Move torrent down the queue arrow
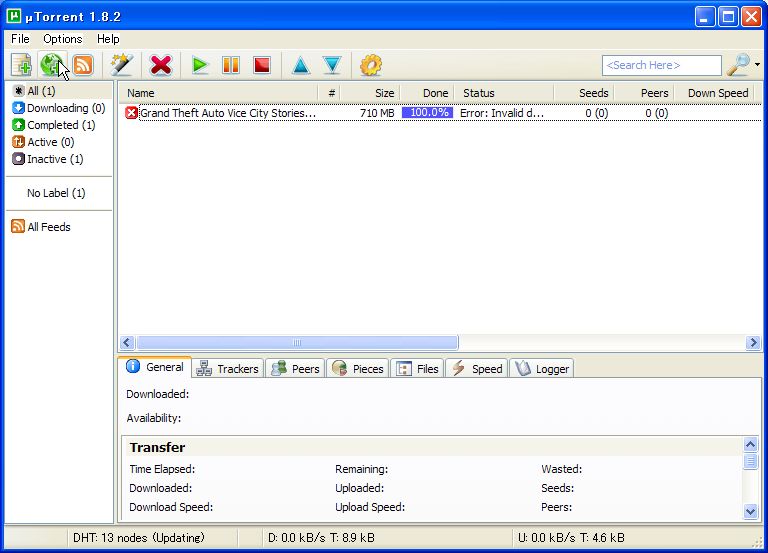Viewport: 768px width, 553px height. pos(332,65)
